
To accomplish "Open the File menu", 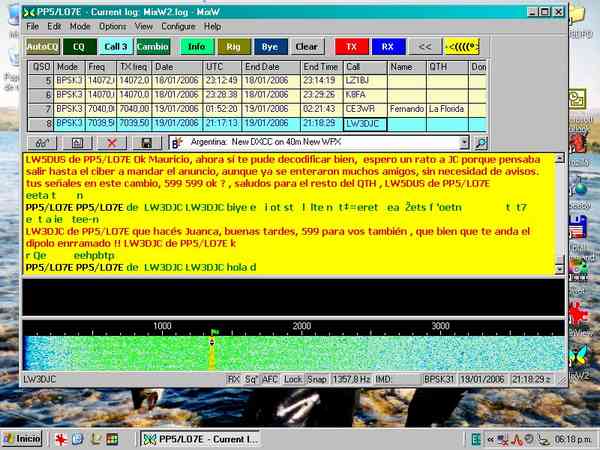I will pyautogui.click(x=33, y=26).
